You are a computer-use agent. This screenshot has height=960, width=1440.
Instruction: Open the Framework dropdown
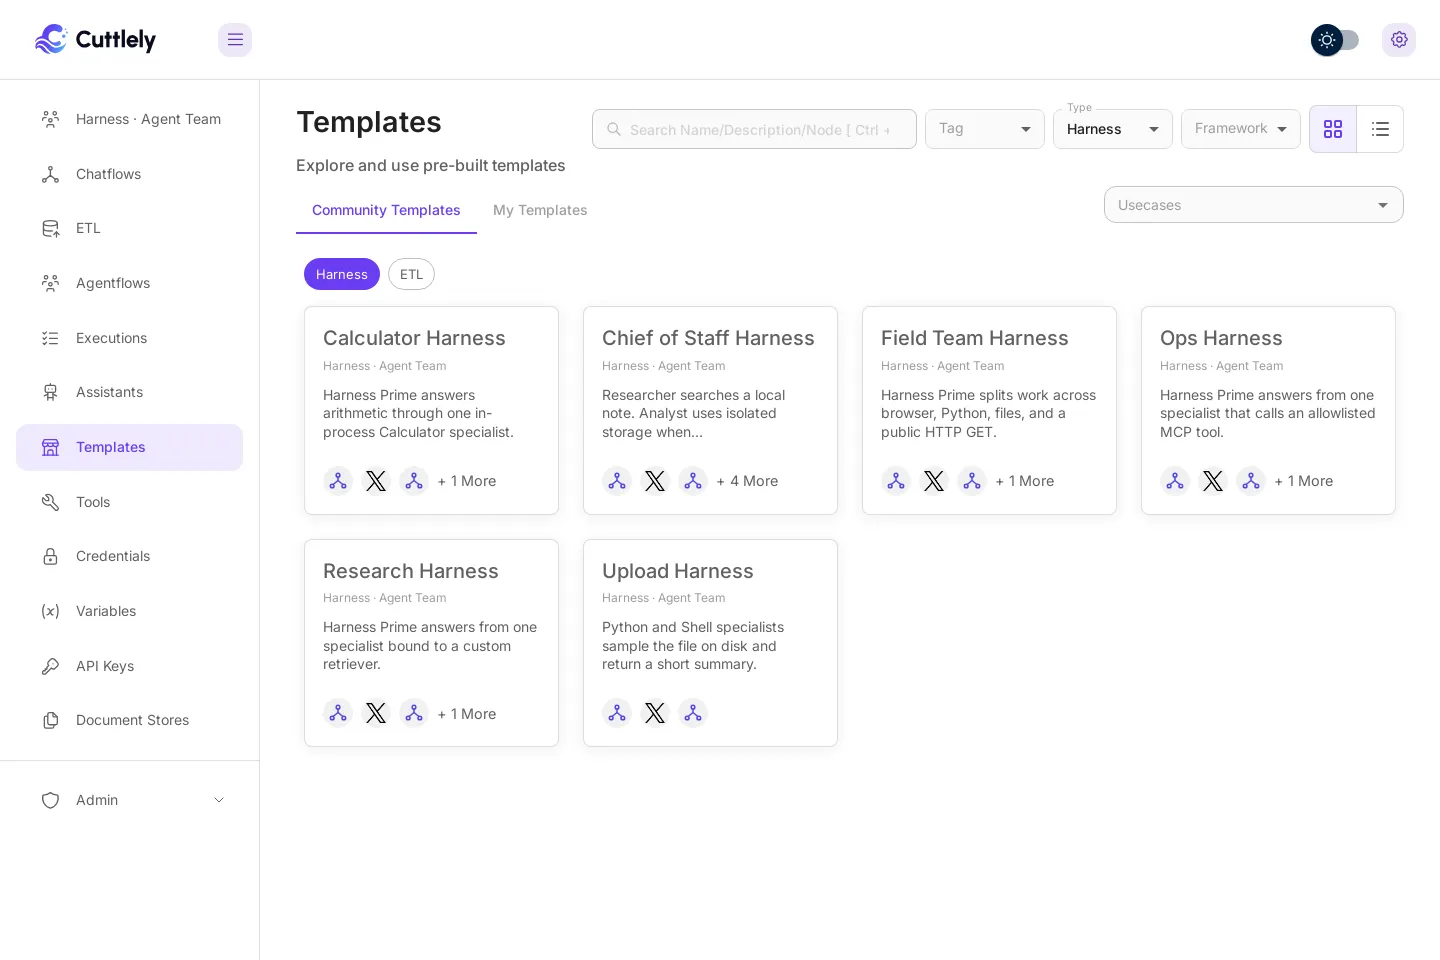[1241, 129]
